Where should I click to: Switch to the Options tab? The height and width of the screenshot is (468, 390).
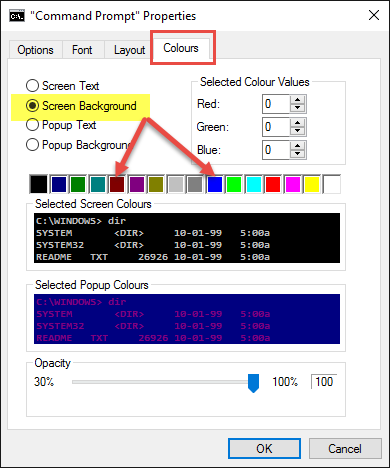35,50
